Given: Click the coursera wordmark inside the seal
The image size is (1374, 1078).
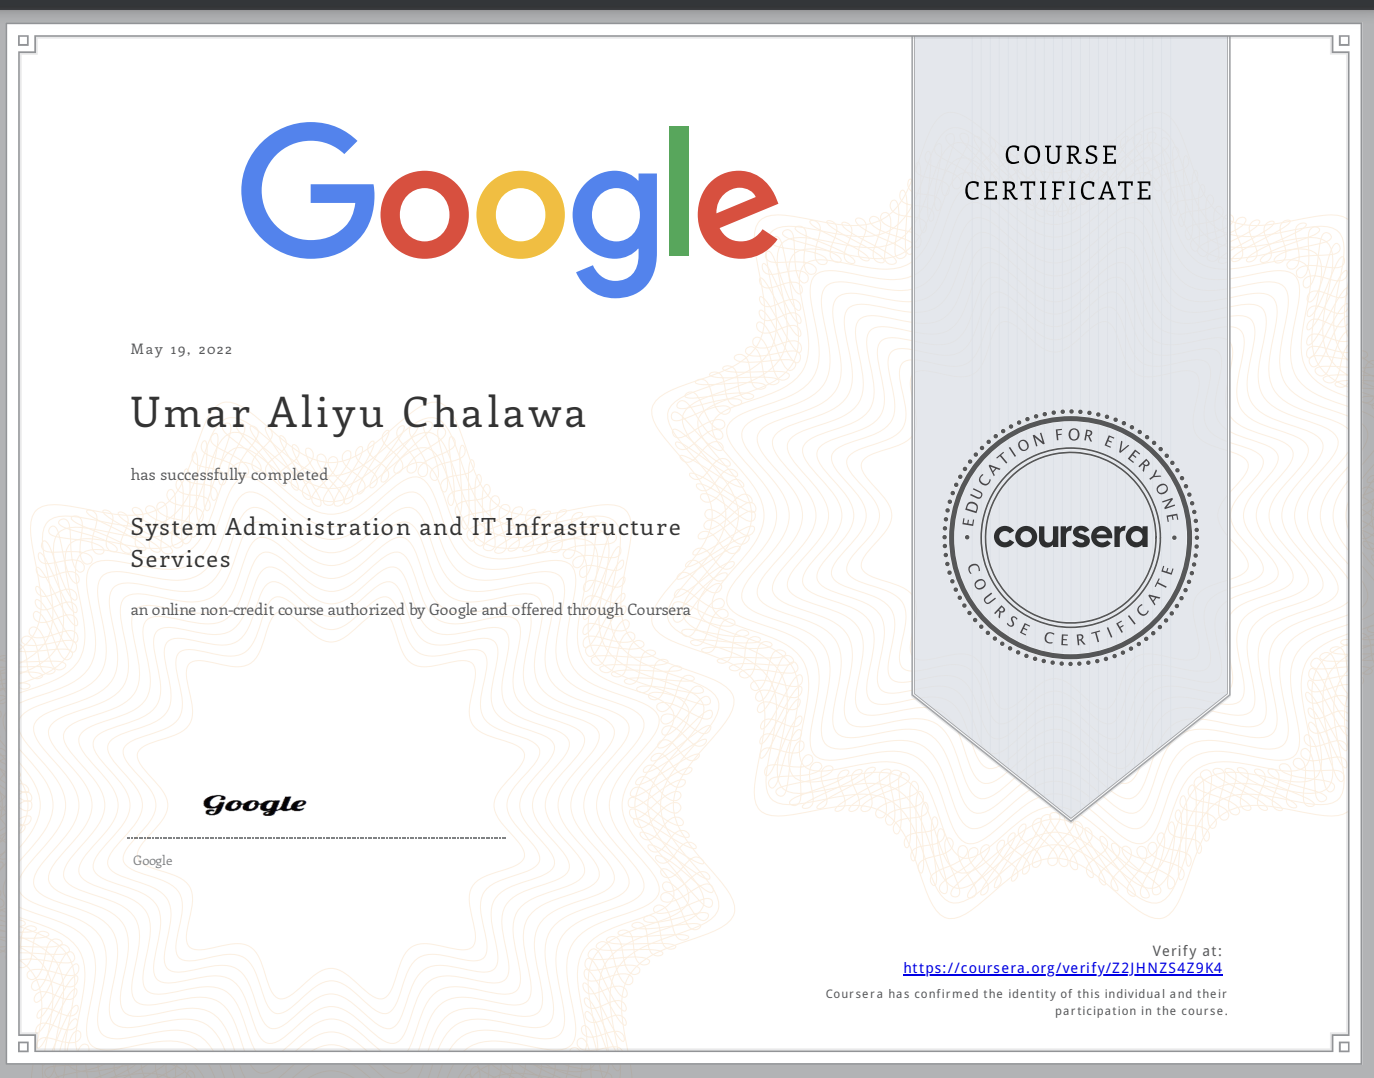Looking at the screenshot, I should (1070, 536).
